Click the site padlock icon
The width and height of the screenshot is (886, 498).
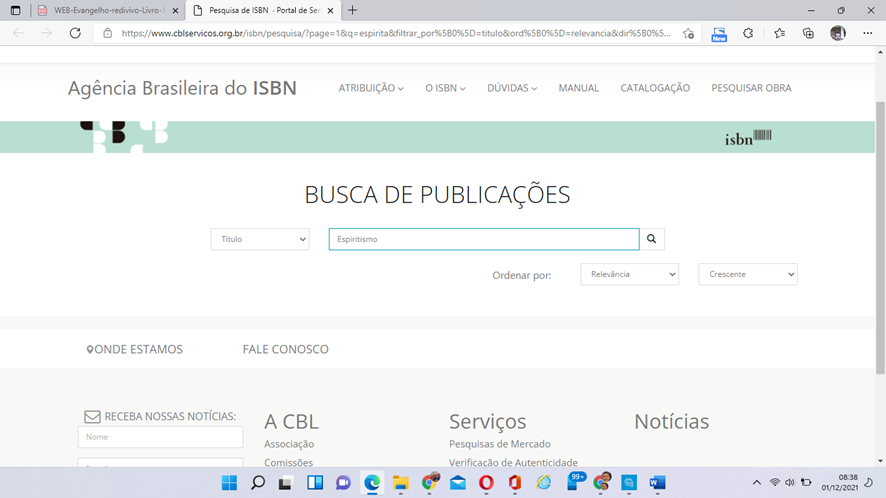[x=107, y=33]
